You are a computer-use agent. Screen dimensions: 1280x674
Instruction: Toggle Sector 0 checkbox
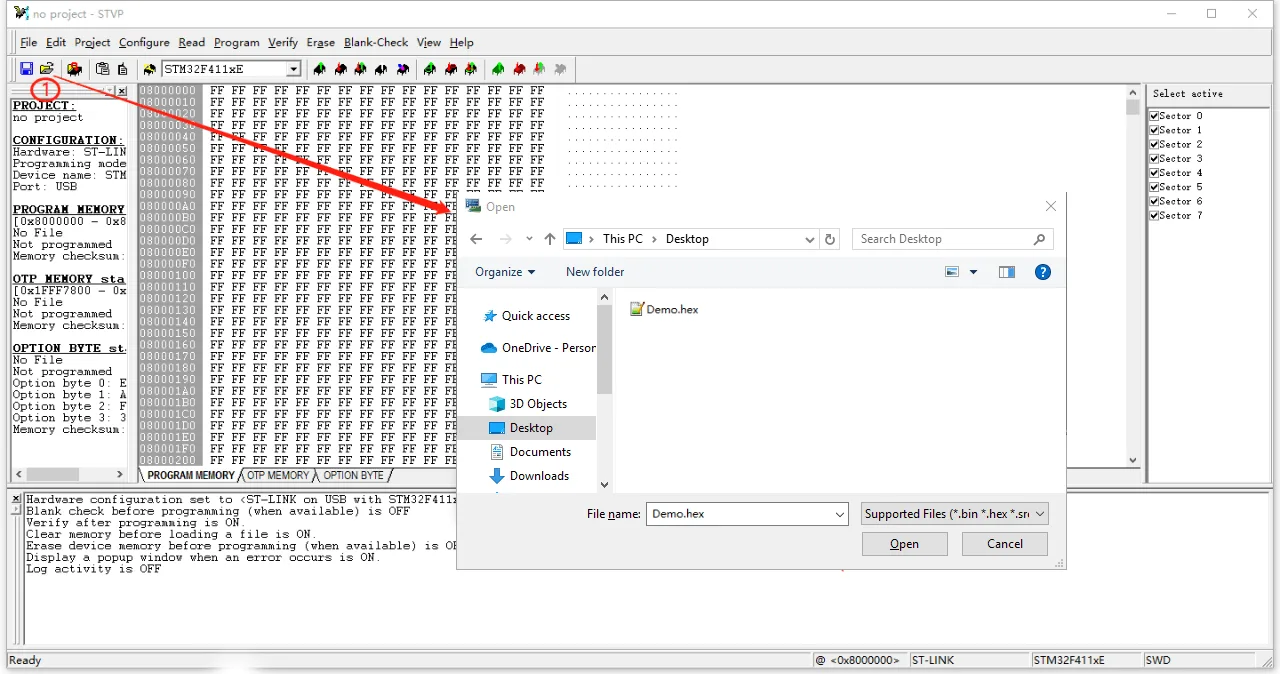[x=1155, y=116]
